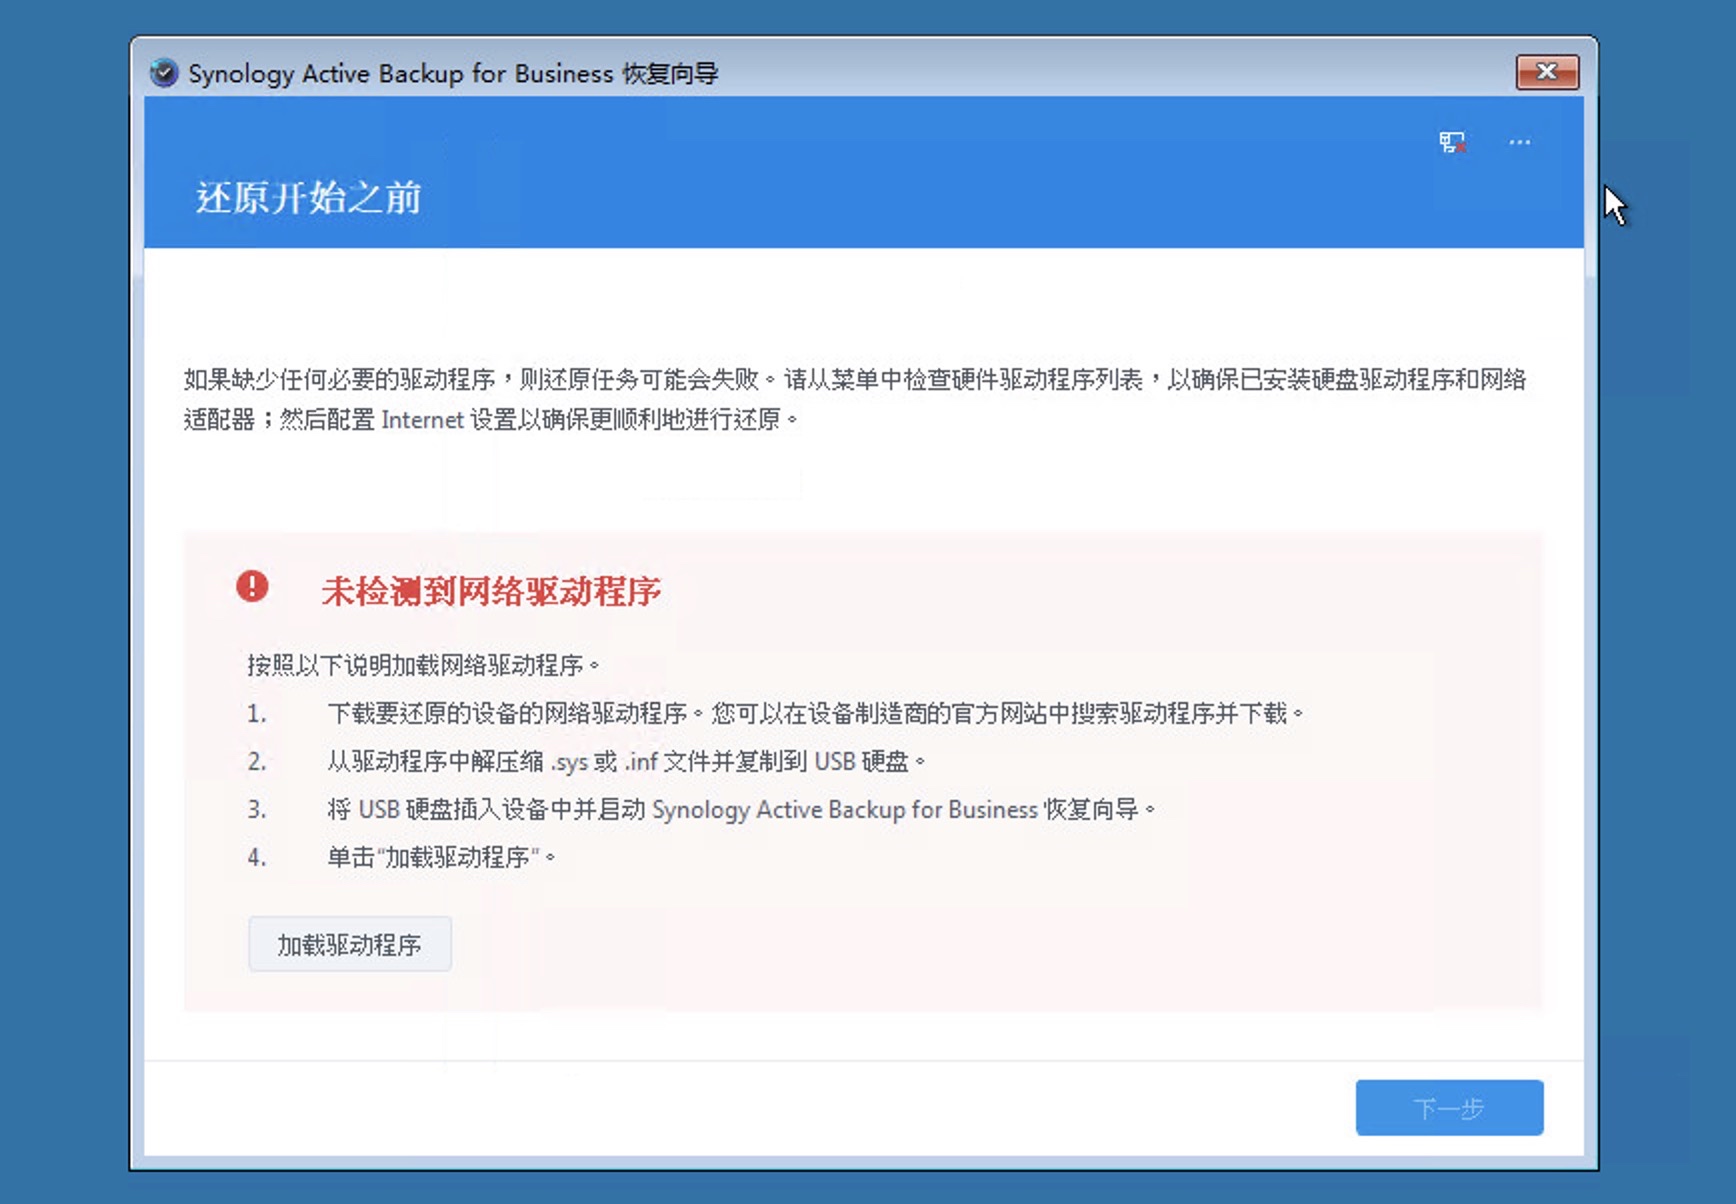Image resolution: width=1736 pixels, height=1204 pixels.
Task: Click the window title Synology Active Backup for Business 恢复向导
Action: coord(453,73)
